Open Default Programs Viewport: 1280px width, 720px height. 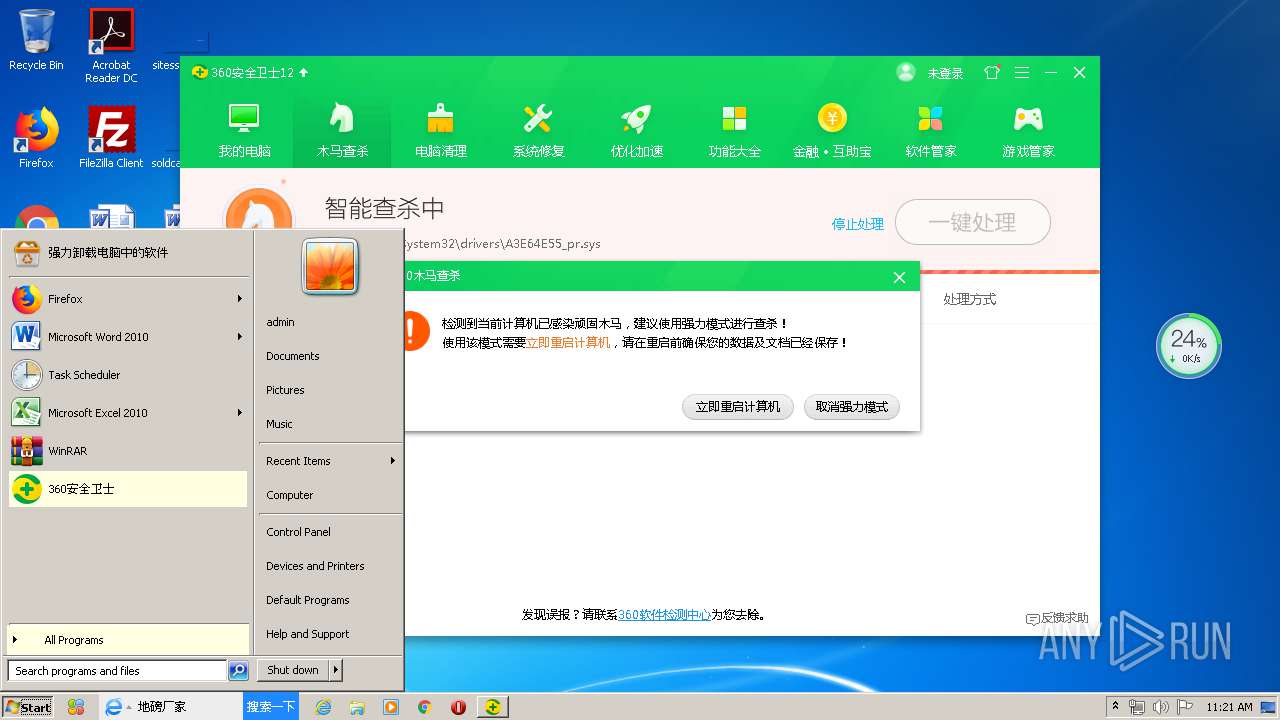(330, 600)
